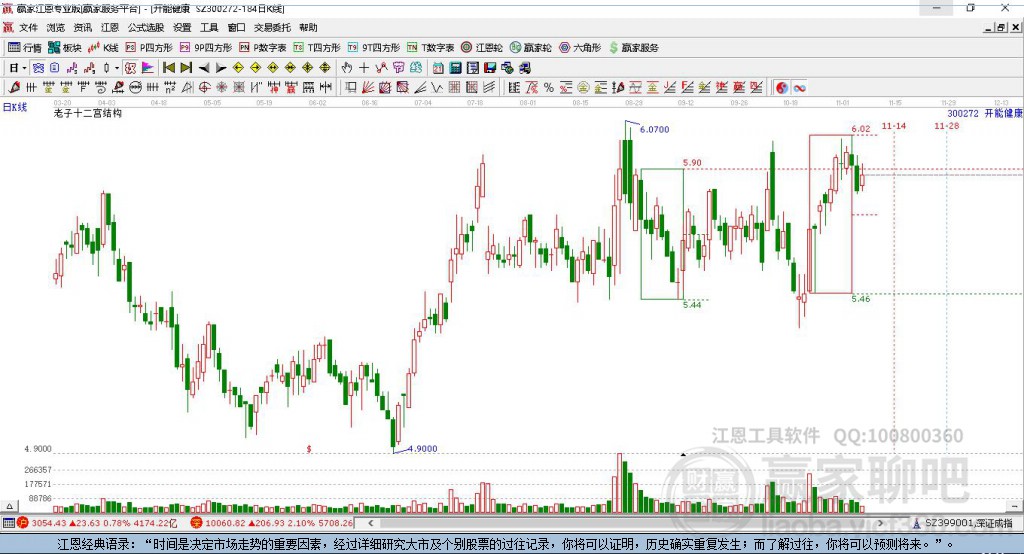Open the candlestick style dropdown arrow
The image size is (1024, 554).
(117, 68)
